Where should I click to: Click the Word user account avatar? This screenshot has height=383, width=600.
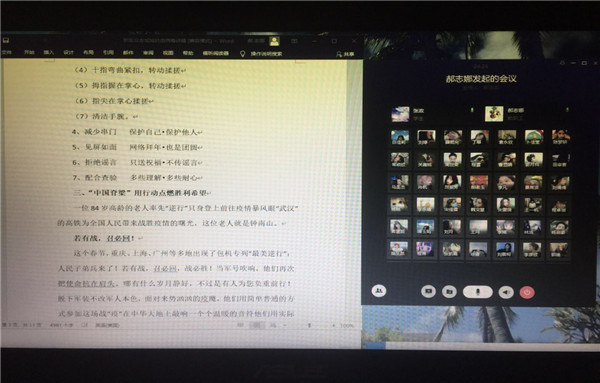pos(274,41)
